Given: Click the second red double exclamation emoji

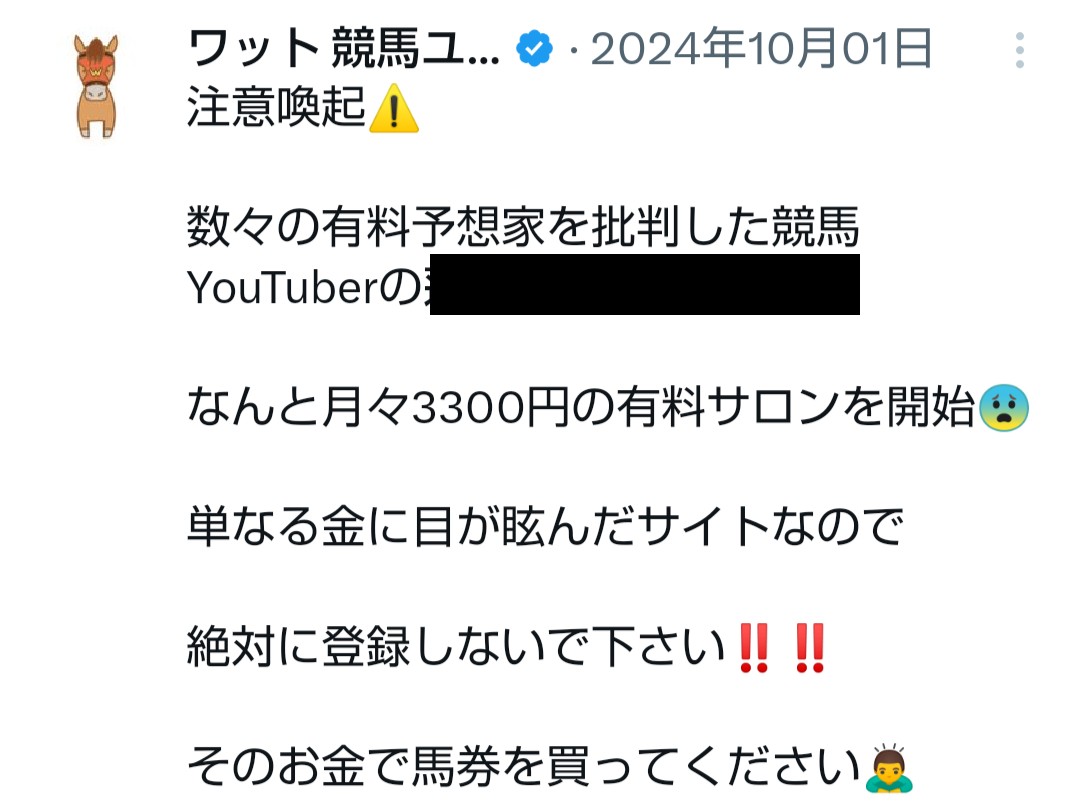Looking at the screenshot, I should (x=809, y=647).
